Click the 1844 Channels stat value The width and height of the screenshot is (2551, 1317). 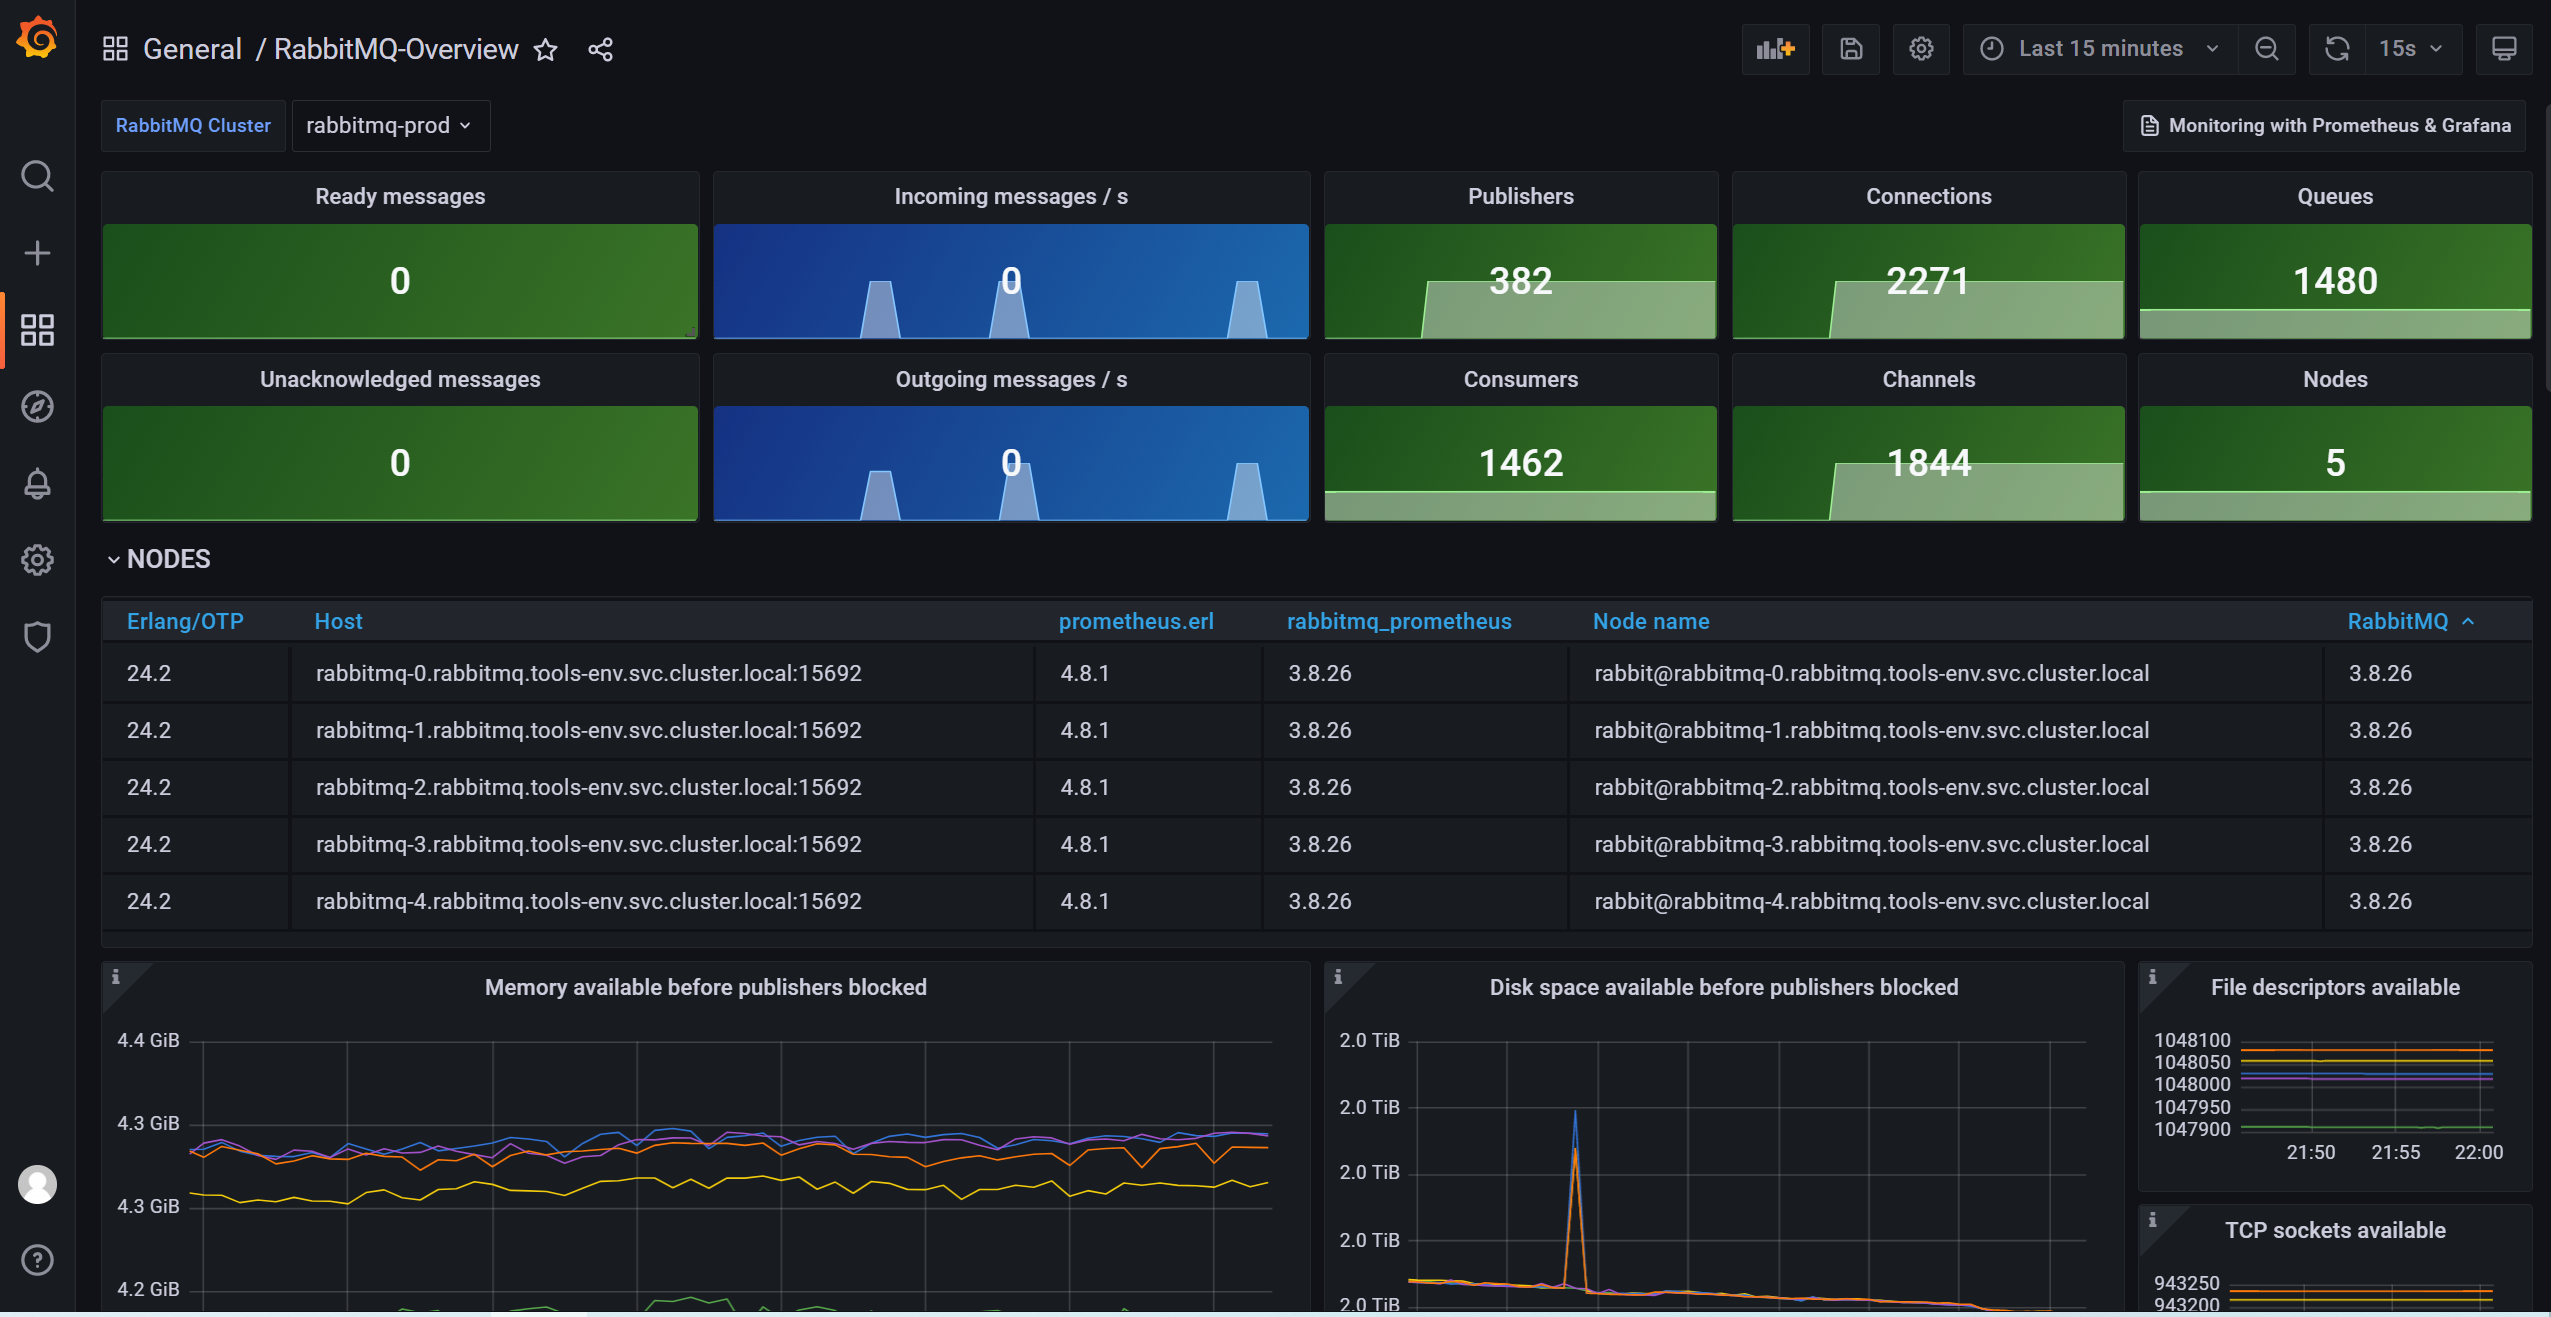click(1928, 463)
